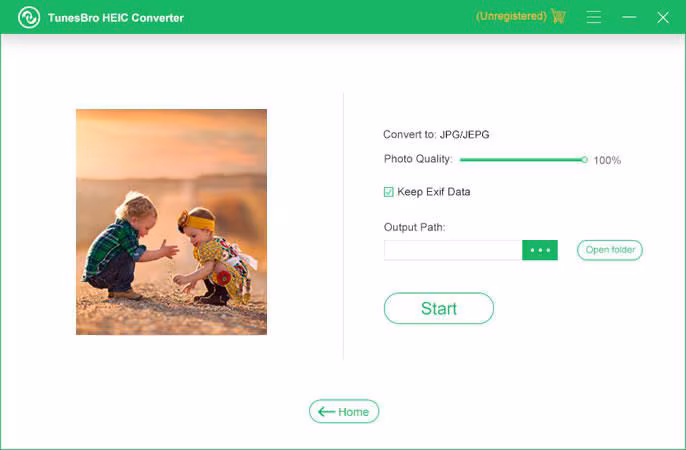The image size is (686, 450).
Task: Click the children photo preview thumbnail
Action: 172,222
